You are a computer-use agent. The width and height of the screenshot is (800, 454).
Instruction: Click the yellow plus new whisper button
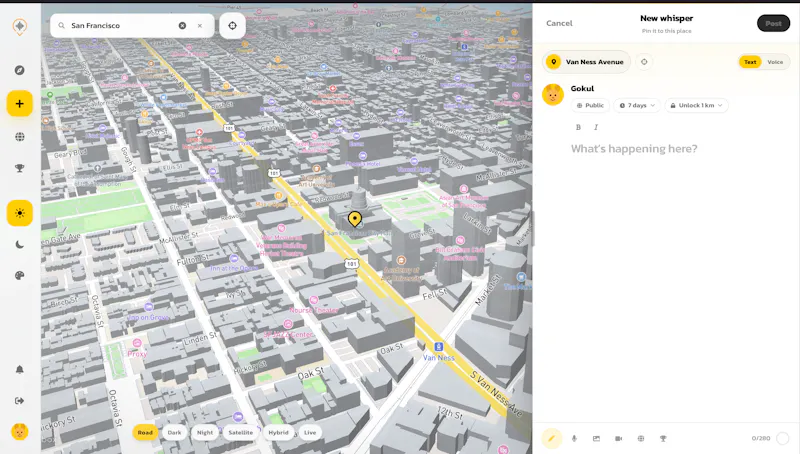point(19,104)
